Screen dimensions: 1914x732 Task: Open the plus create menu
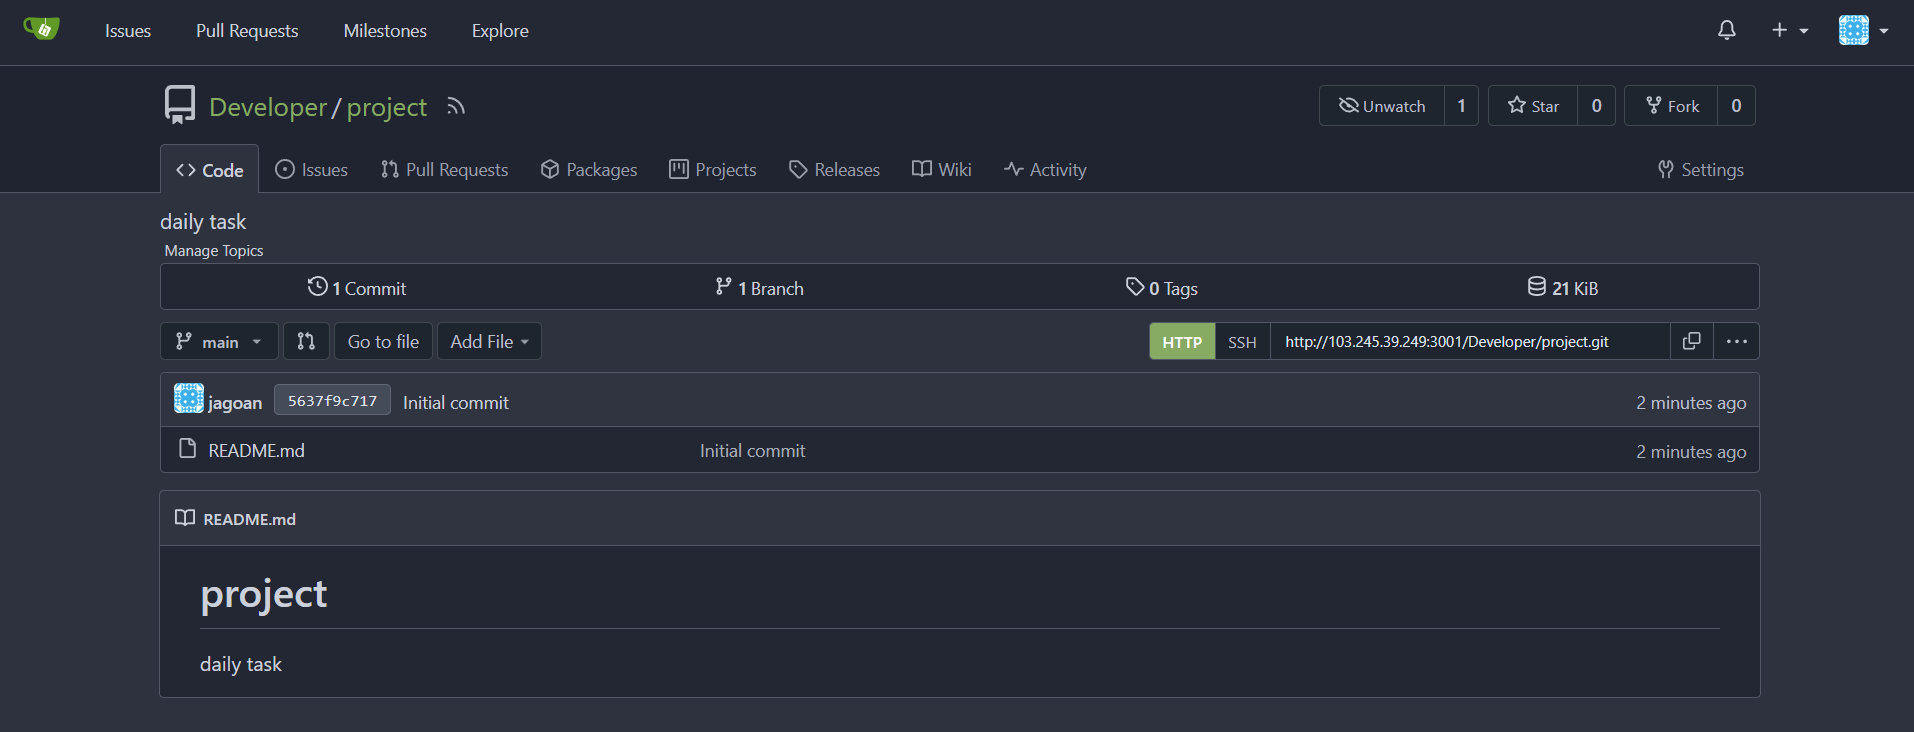1789,30
